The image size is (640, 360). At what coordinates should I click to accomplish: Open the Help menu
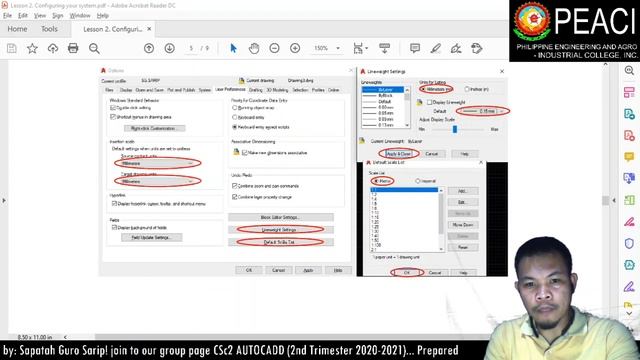coord(102,16)
